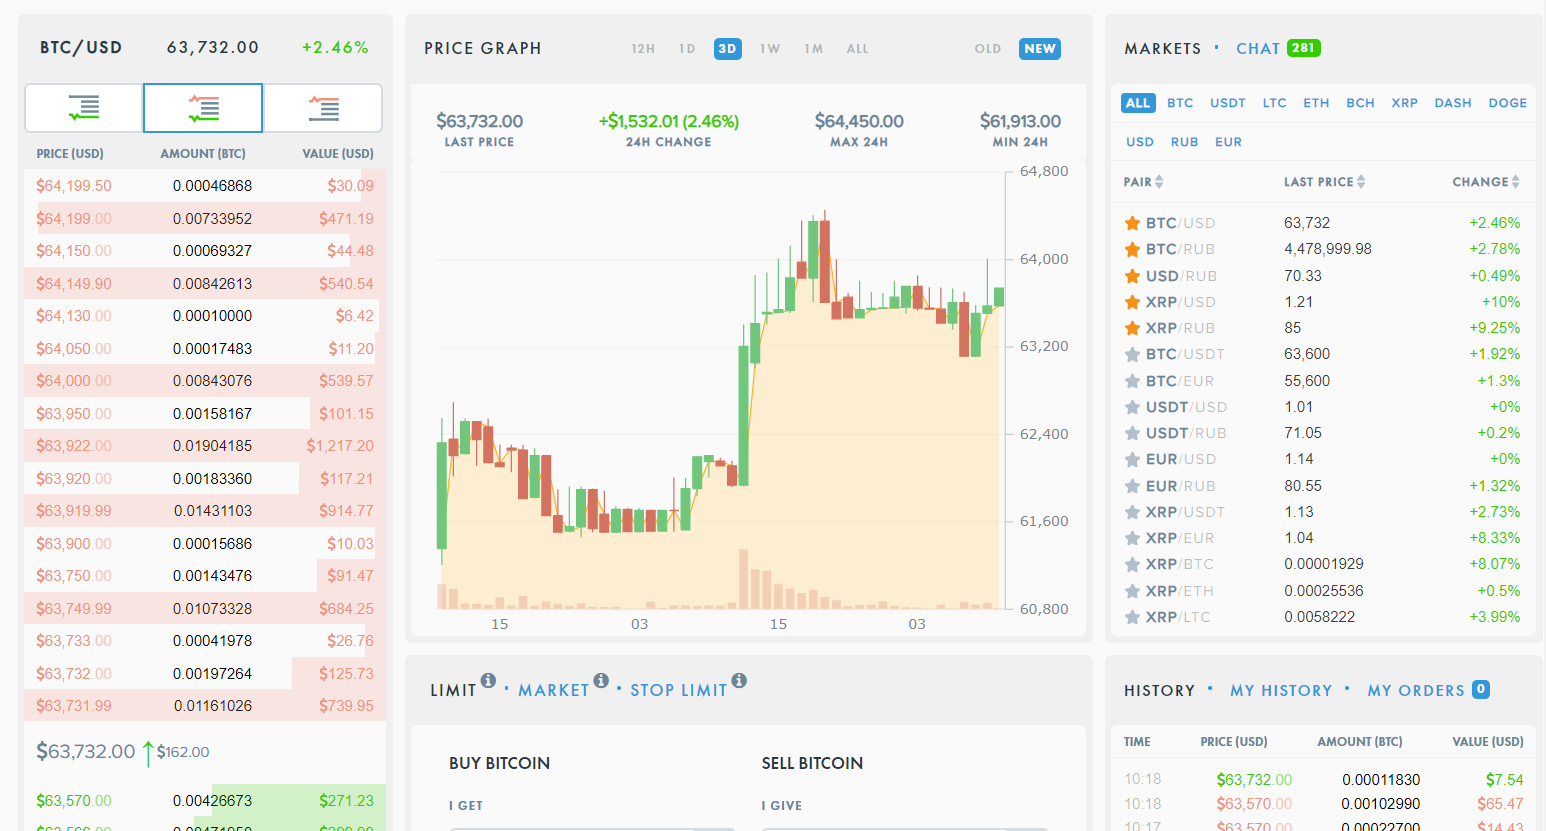Image resolution: width=1546 pixels, height=831 pixels.
Task: Switch price graph to NEW style
Action: point(1040,49)
